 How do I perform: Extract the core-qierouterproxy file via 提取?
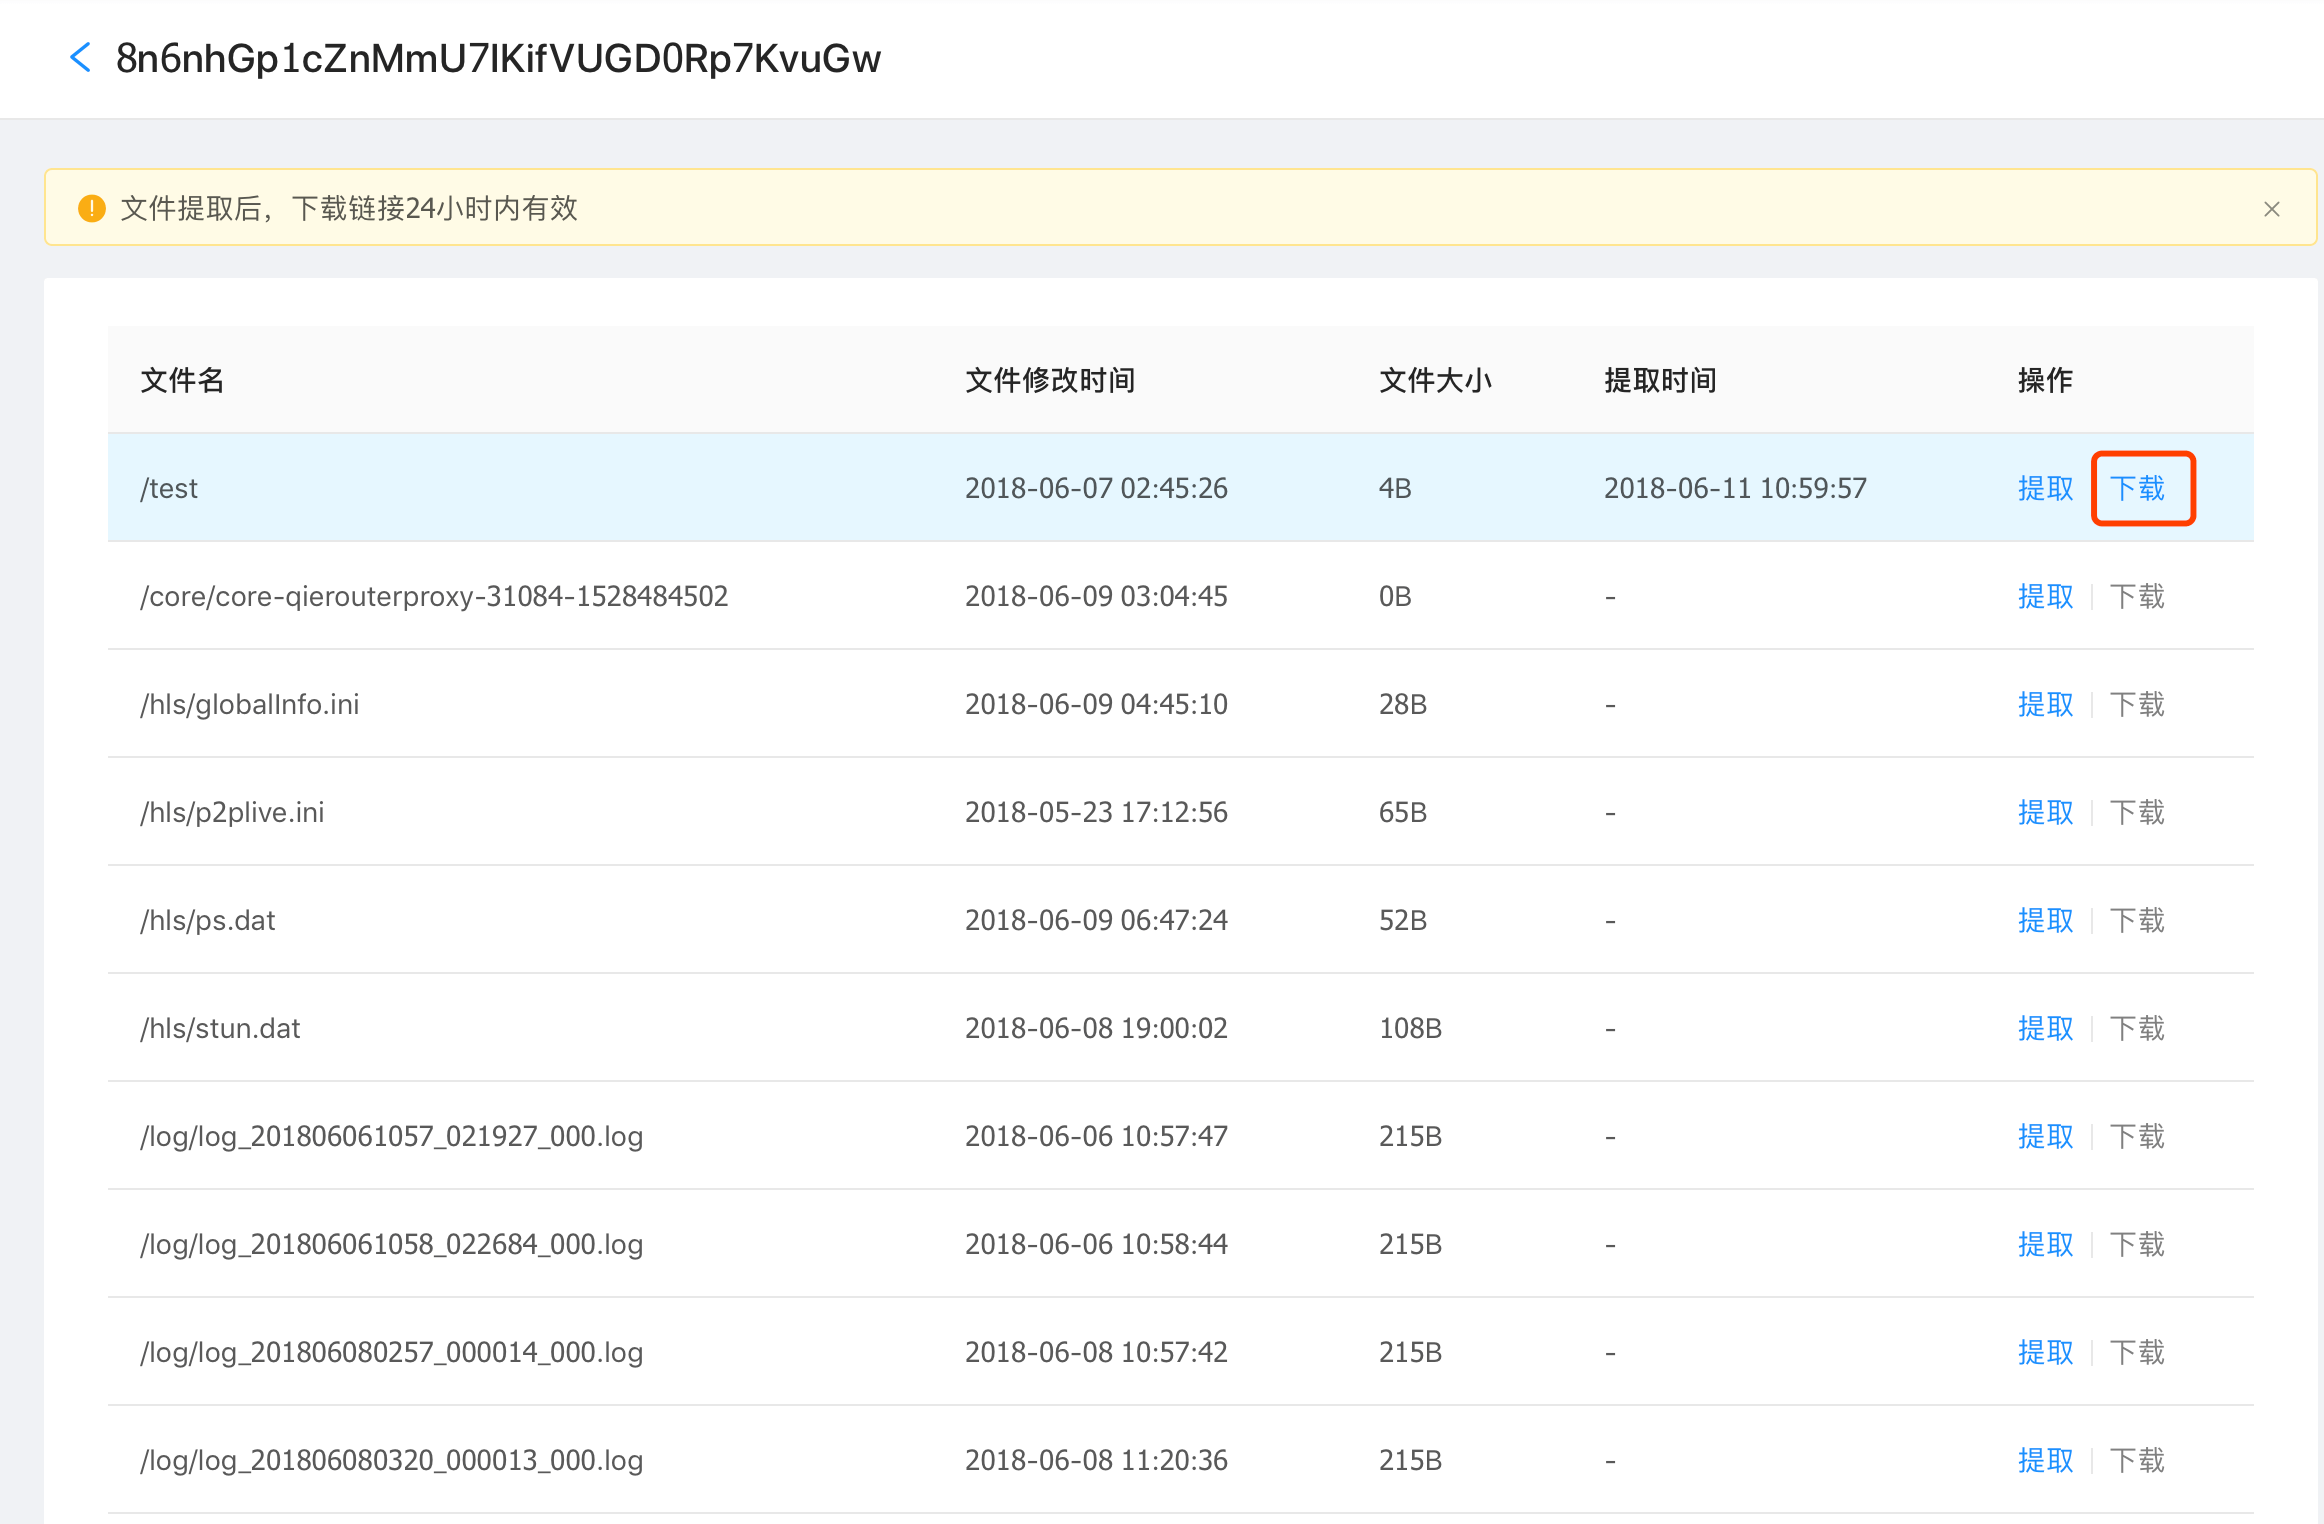[x=2045, y=596]
